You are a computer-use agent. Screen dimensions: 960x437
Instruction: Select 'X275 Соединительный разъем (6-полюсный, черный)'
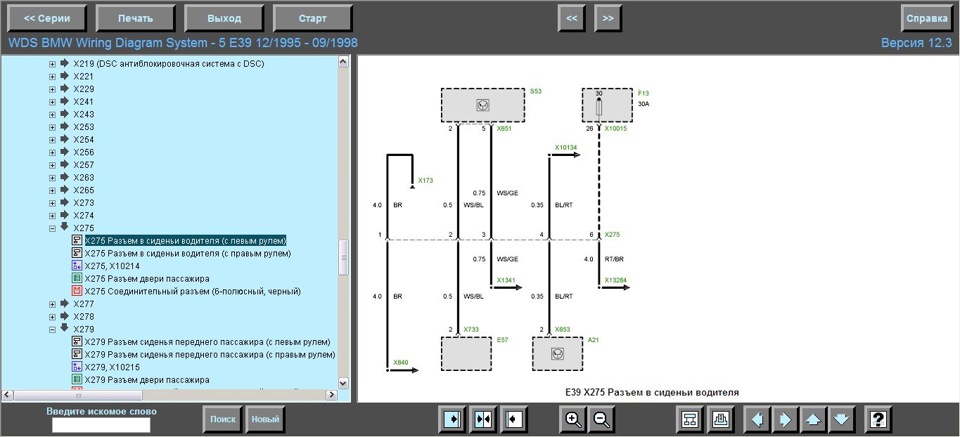pos(192,291)
